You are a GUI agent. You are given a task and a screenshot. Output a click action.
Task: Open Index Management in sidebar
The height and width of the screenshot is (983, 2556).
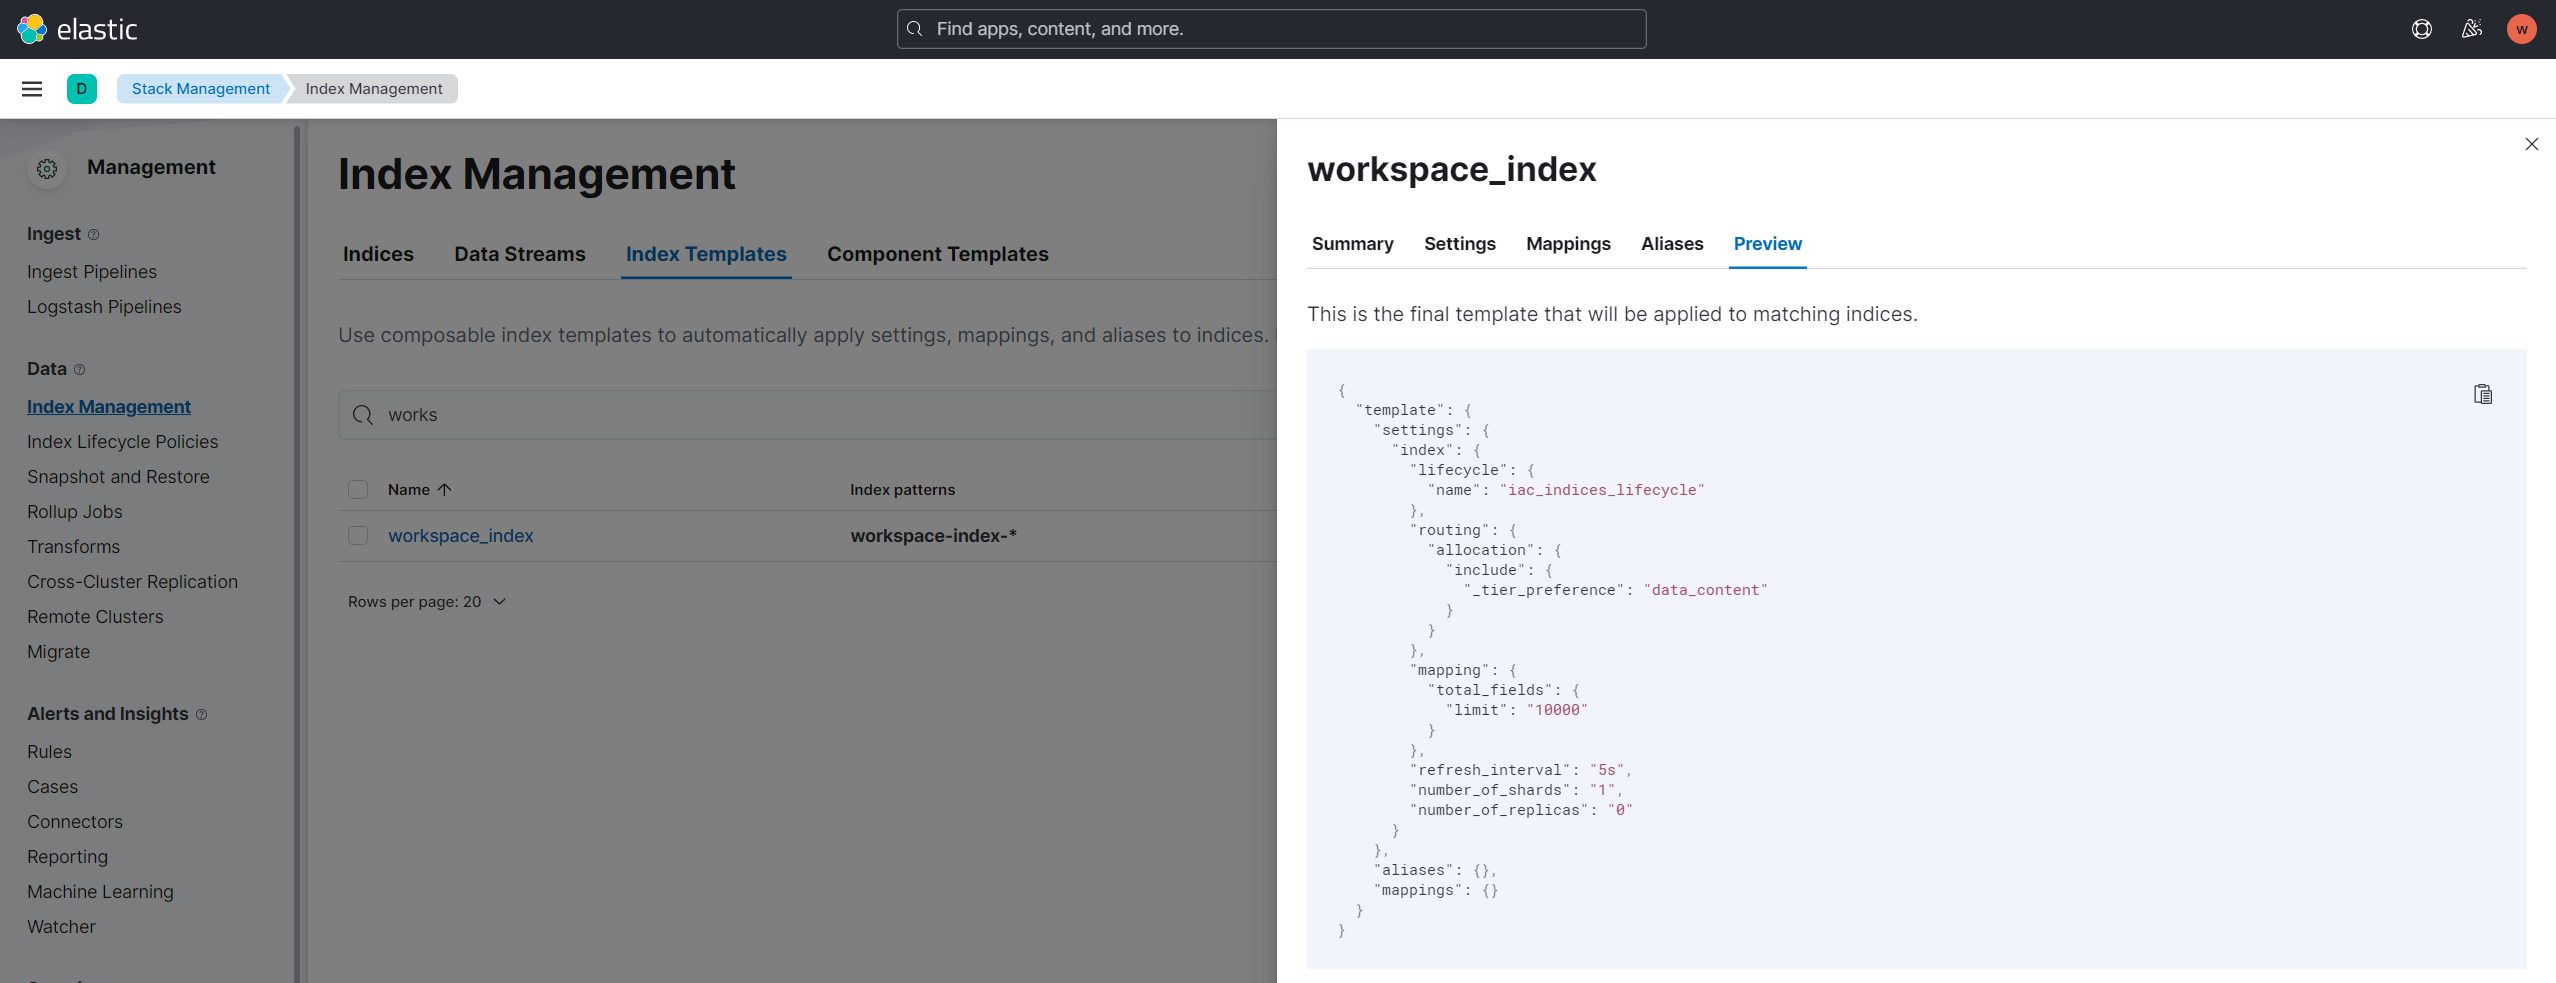point(109,407)
